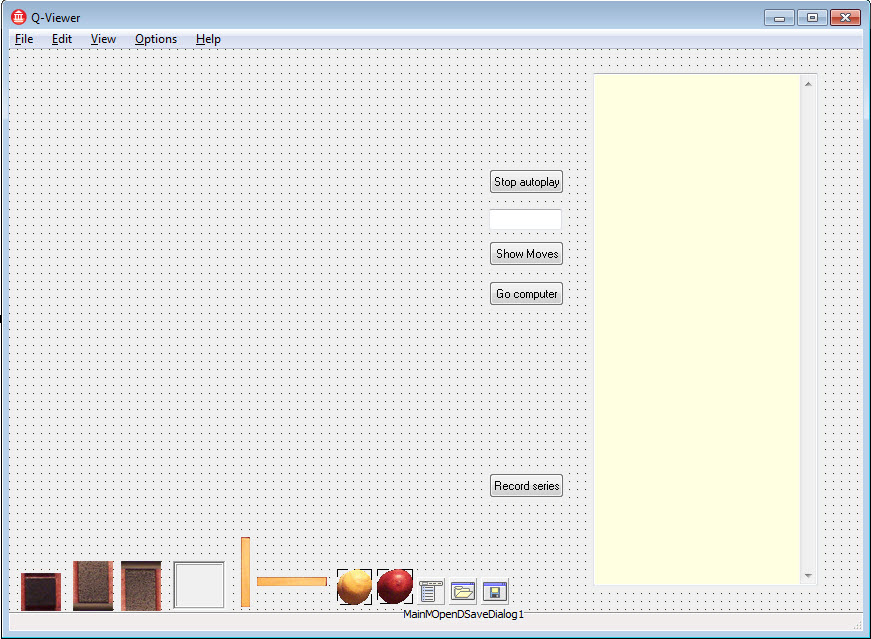The width and height of the screenshot is (871, 639).
Task: Click the Q-Viewer icon in the title bar
Action: tap(17, 17)
